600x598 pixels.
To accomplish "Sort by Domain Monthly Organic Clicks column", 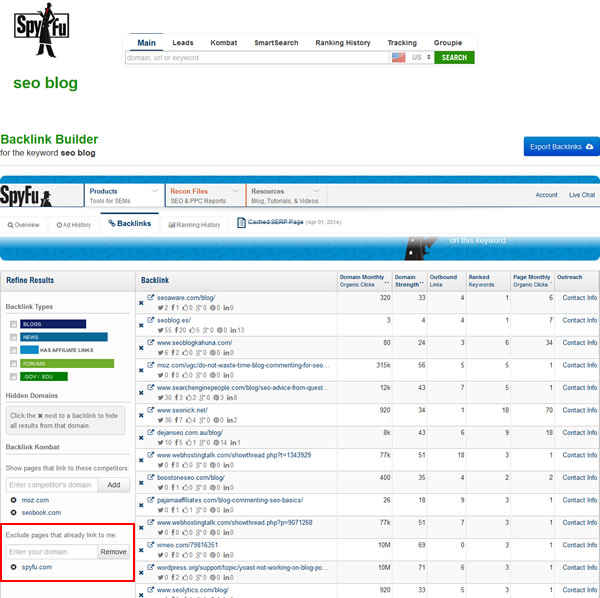I will [x=364, y=281].
